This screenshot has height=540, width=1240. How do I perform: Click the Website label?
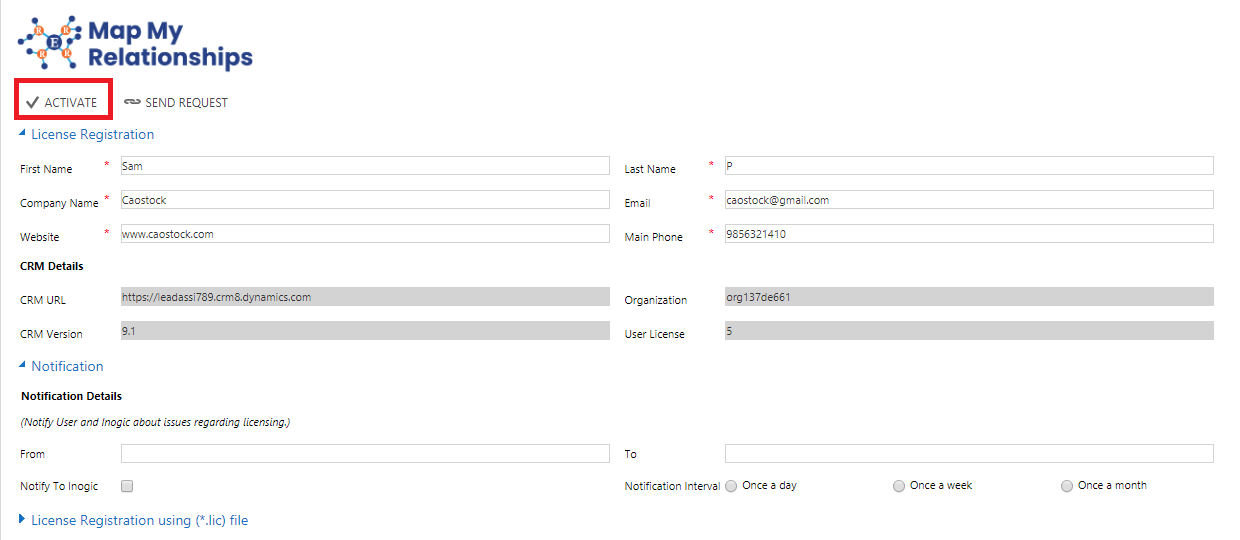click(x=40, y=237)
